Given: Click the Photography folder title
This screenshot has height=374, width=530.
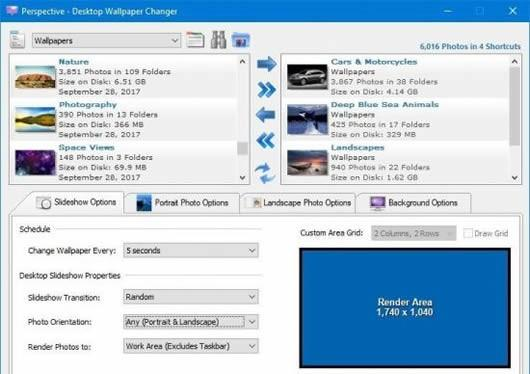Looking at the screenshot, I should 88,105.
